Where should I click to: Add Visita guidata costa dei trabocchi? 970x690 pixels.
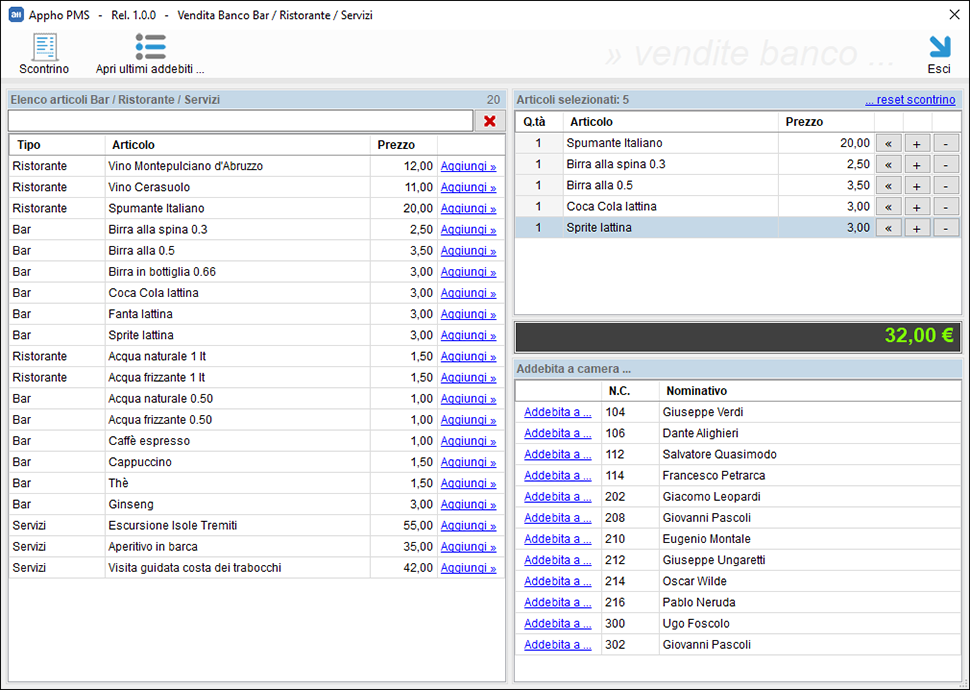[x=468, y=568]
